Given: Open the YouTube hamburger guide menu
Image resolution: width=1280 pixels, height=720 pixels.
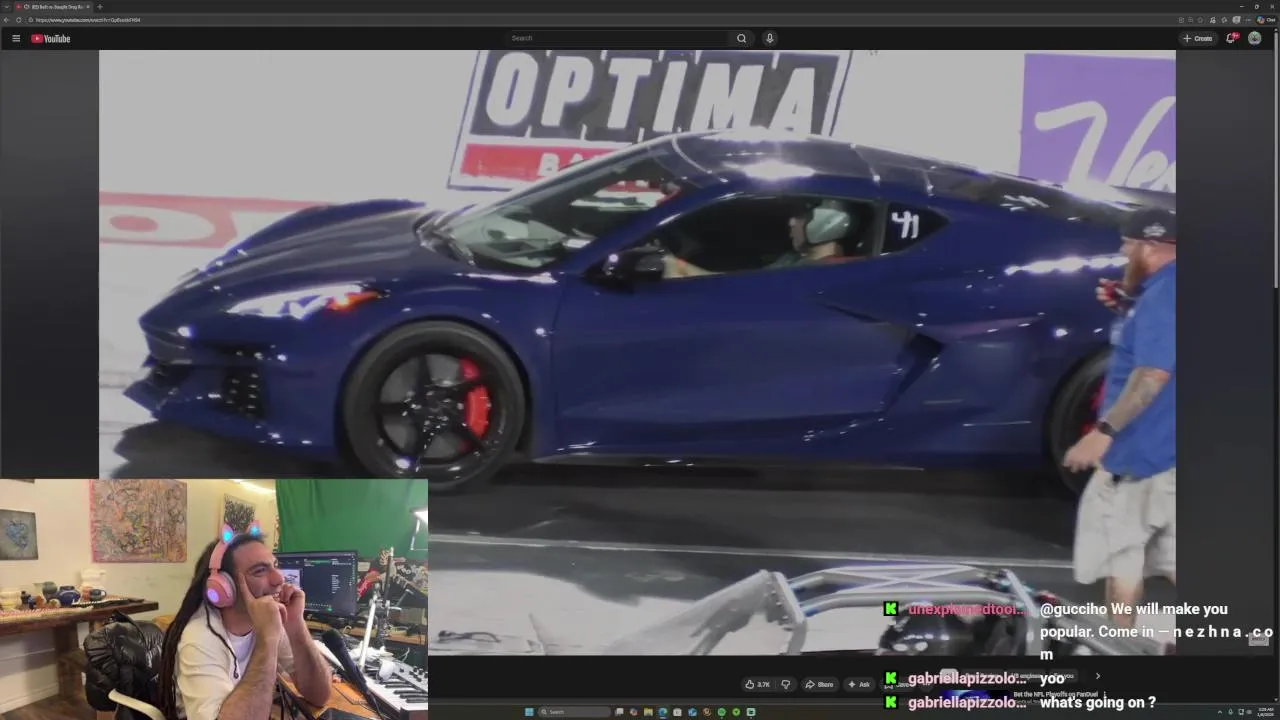Looking at the screenshot, I should 16,38.
